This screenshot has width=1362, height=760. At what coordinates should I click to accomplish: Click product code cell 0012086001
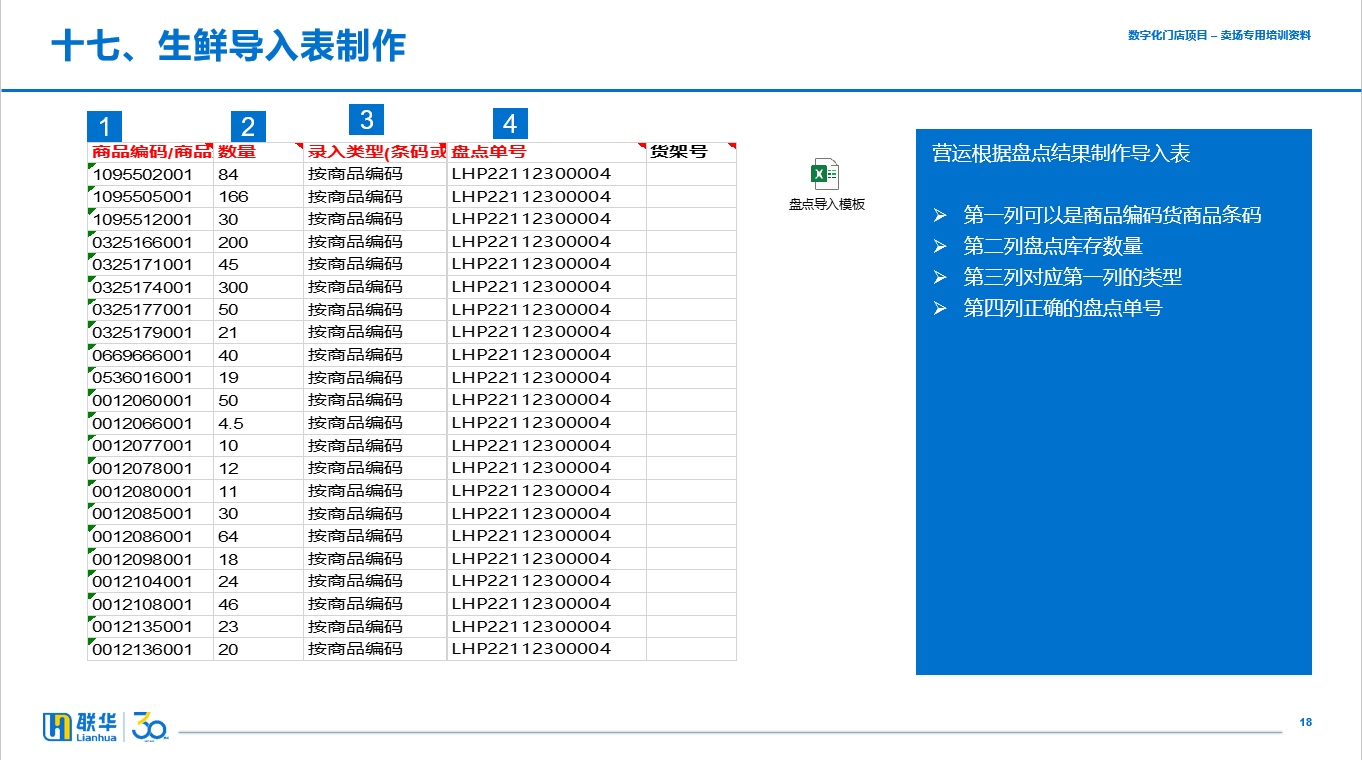(151, 536)
